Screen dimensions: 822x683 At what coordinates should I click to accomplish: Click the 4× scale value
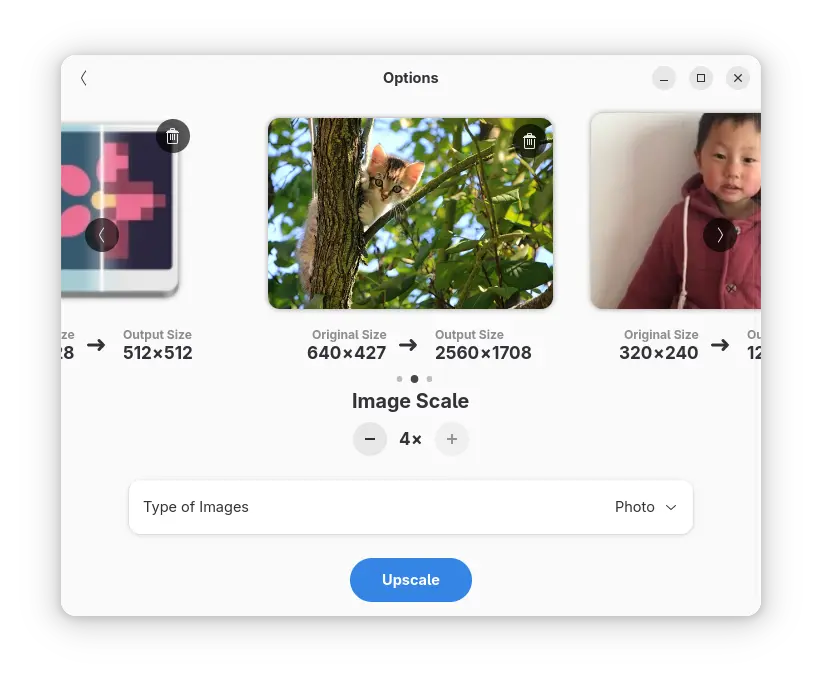click(x=410, y=439)
